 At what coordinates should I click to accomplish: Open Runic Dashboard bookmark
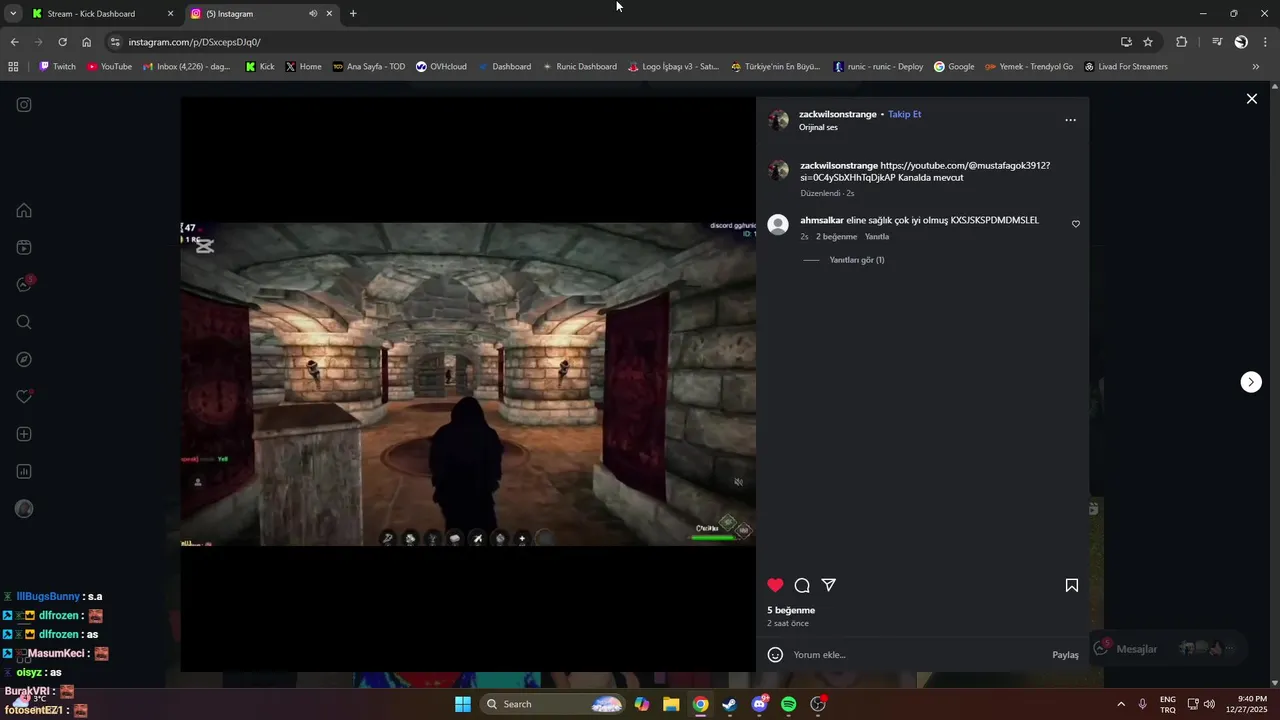(x=579, y=67)
